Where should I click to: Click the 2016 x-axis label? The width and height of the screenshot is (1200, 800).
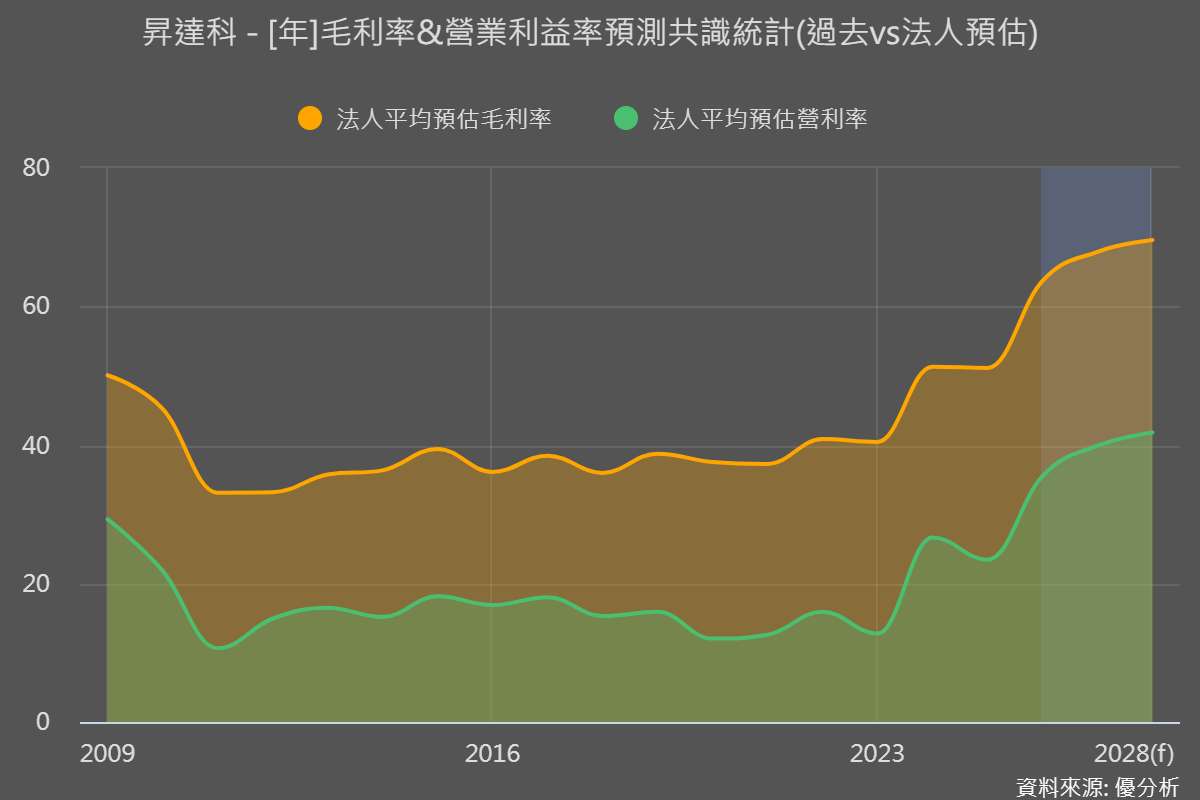(x=492, y=753)
